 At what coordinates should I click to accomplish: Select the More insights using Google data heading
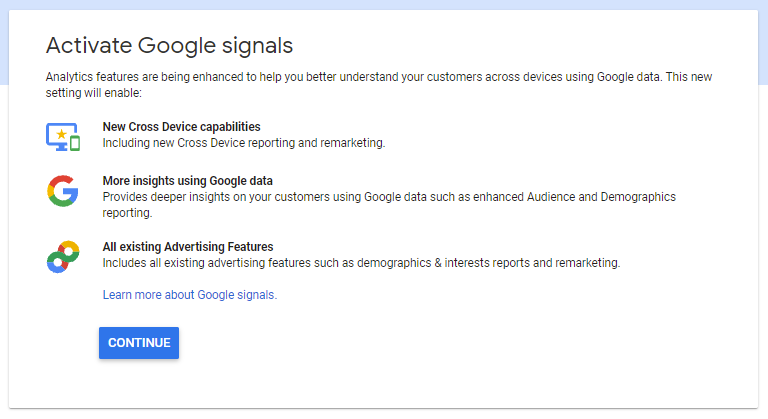tap(187, 181)
